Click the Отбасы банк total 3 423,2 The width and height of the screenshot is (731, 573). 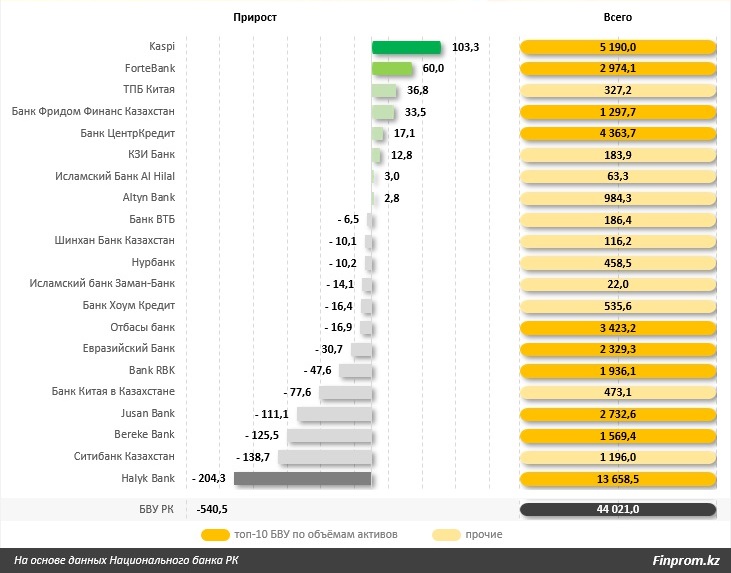[618, 328]
